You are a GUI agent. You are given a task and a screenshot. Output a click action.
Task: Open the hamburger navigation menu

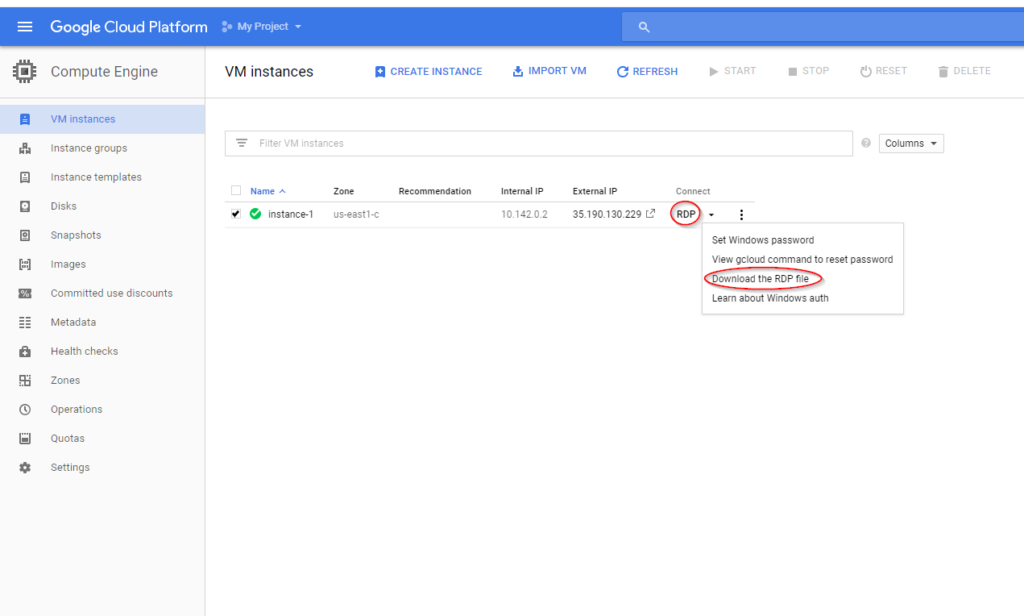[x=25, y=27]
